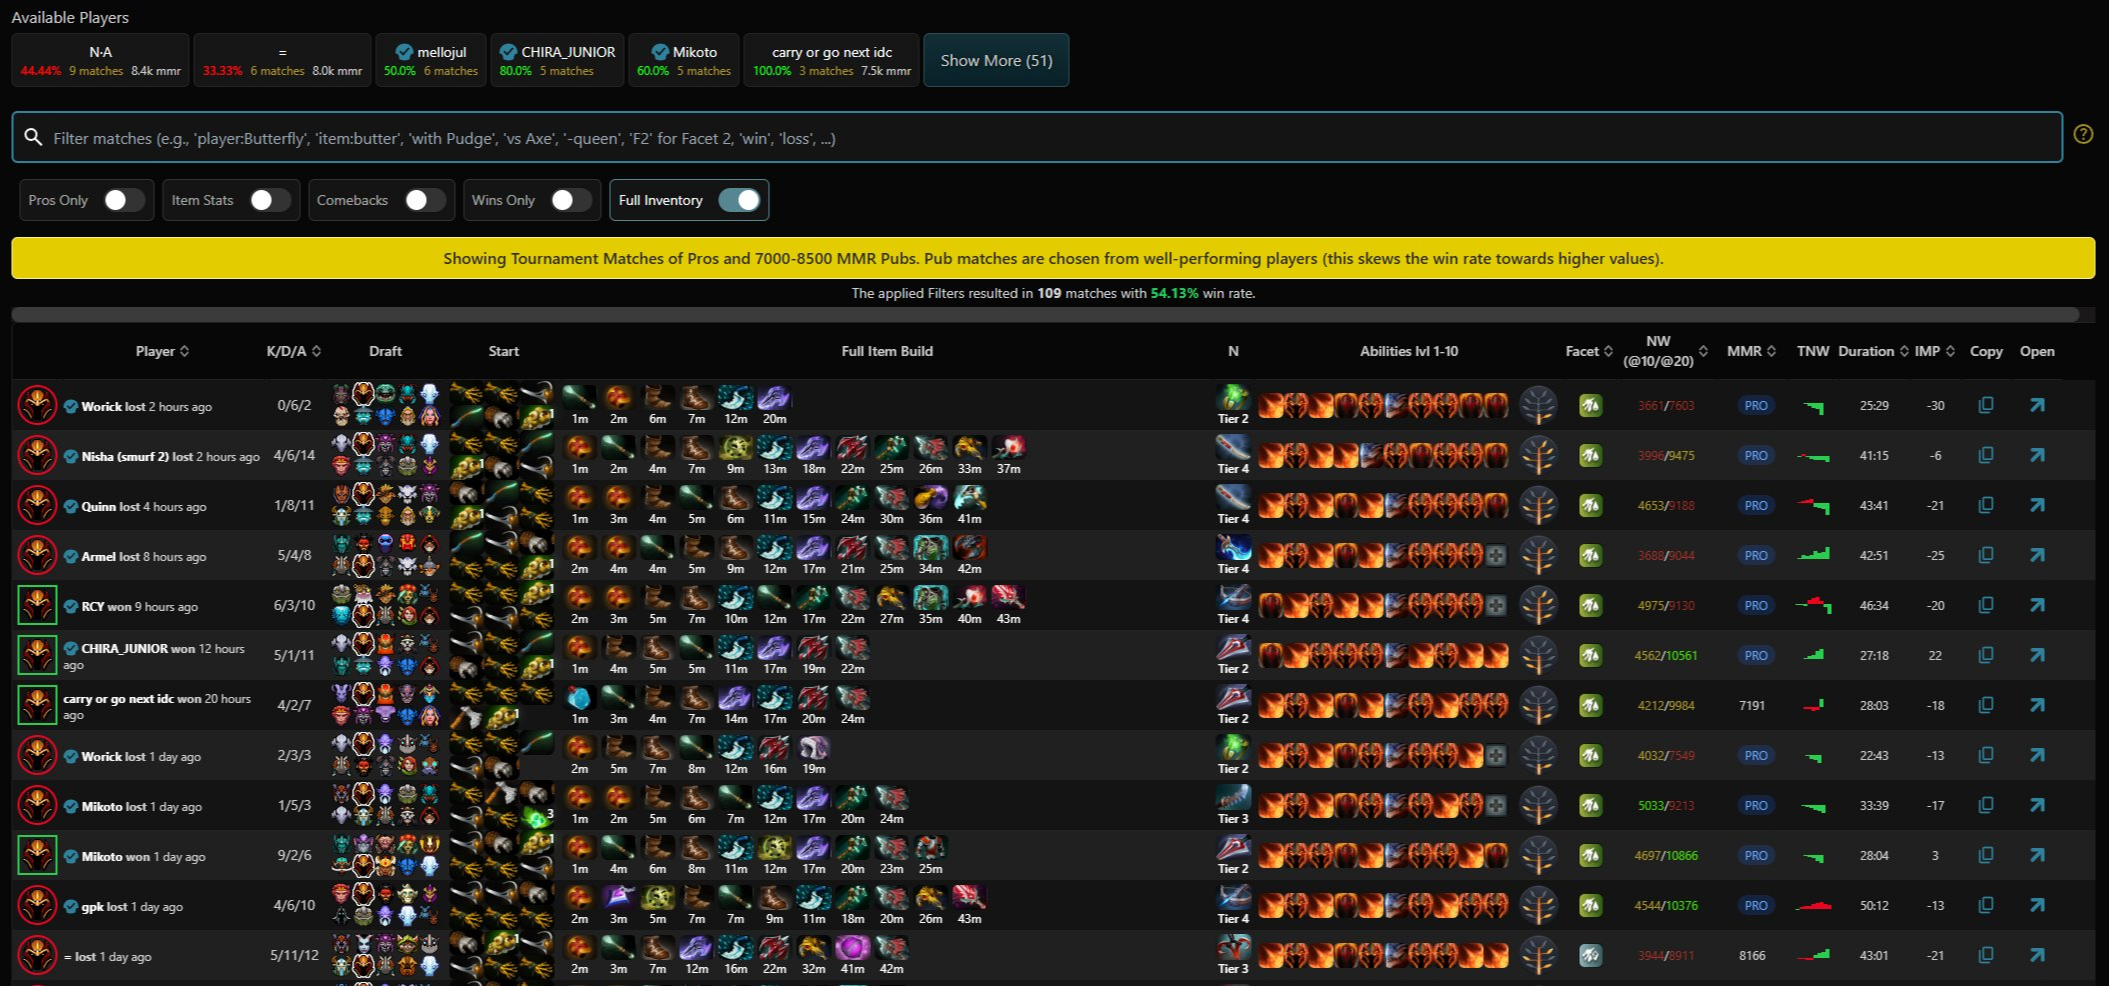Copy the CHIRA_JUNIOR match build

(1985, 655)
